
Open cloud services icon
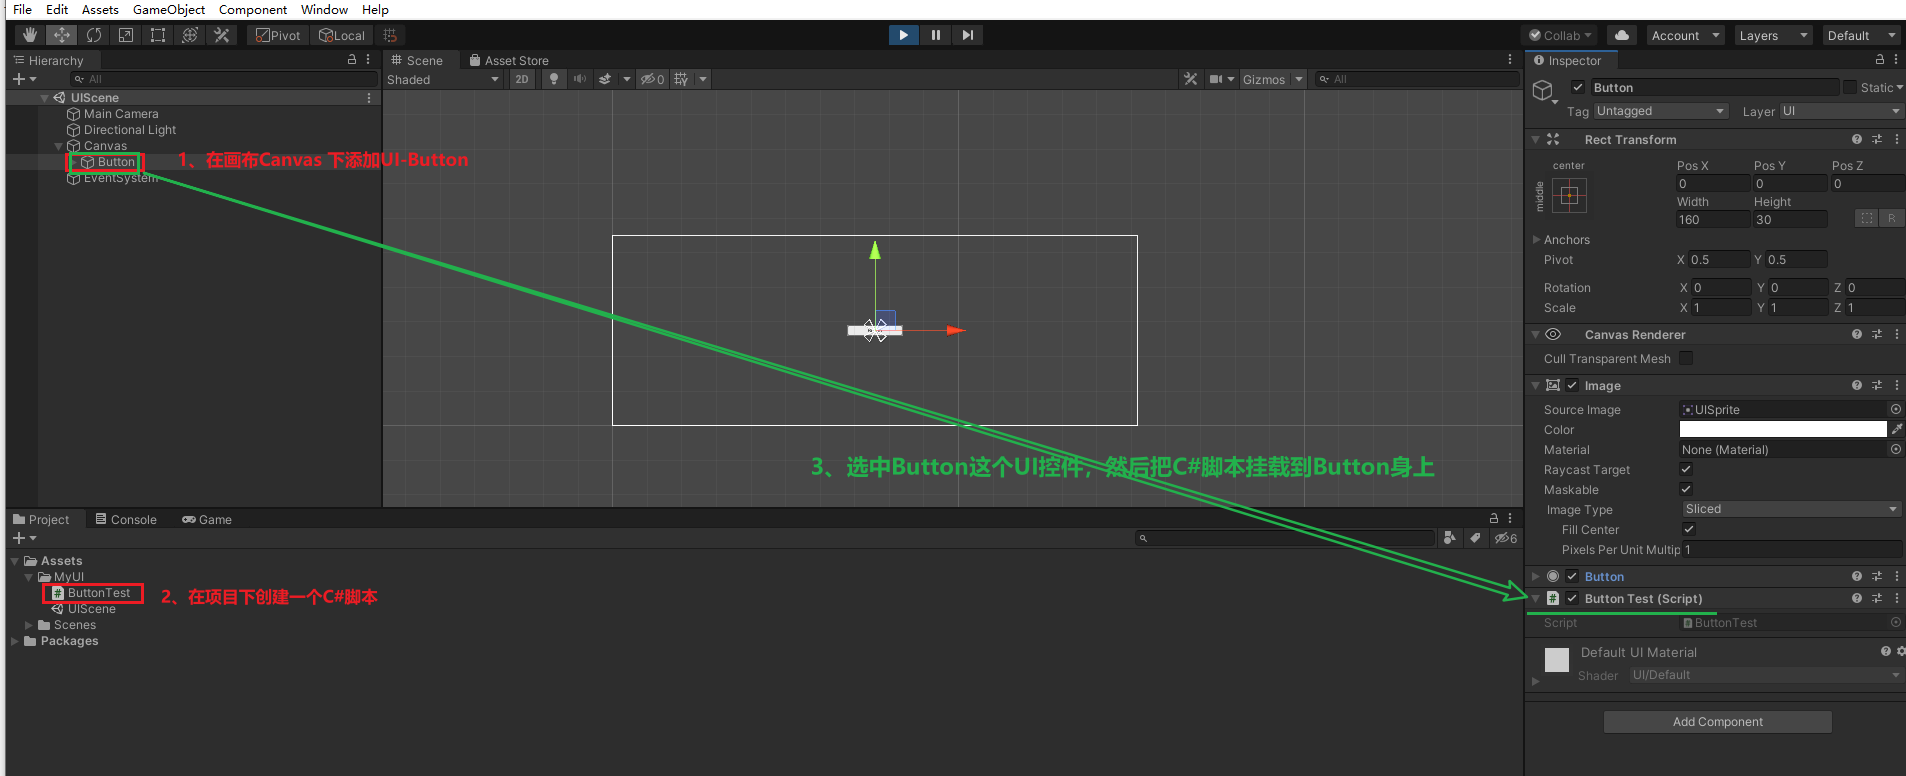(x=1622, y=35)
